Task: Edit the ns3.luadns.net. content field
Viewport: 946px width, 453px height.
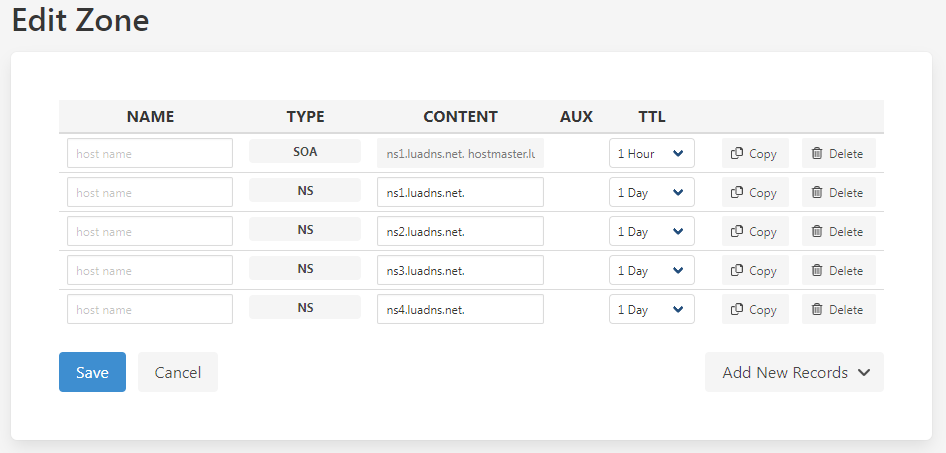Action: pos(460,270)
